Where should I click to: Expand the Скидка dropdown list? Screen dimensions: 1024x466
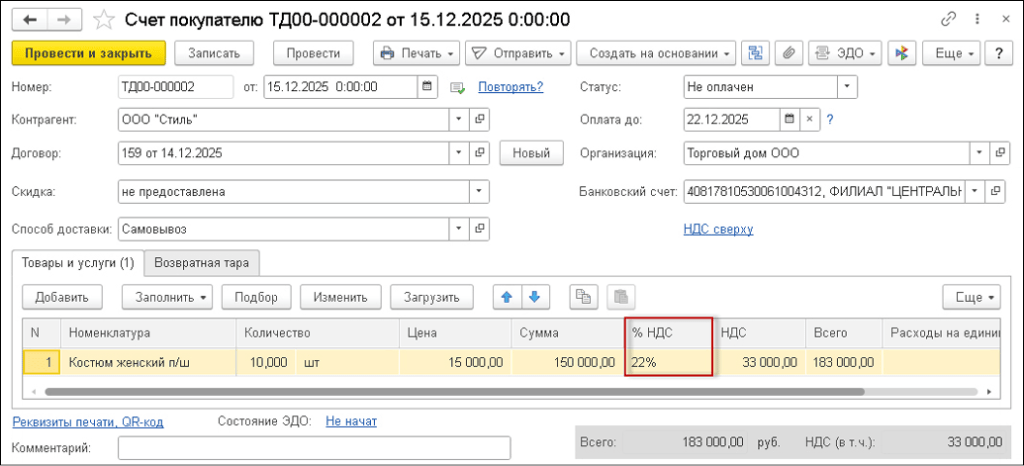(480, 191)
